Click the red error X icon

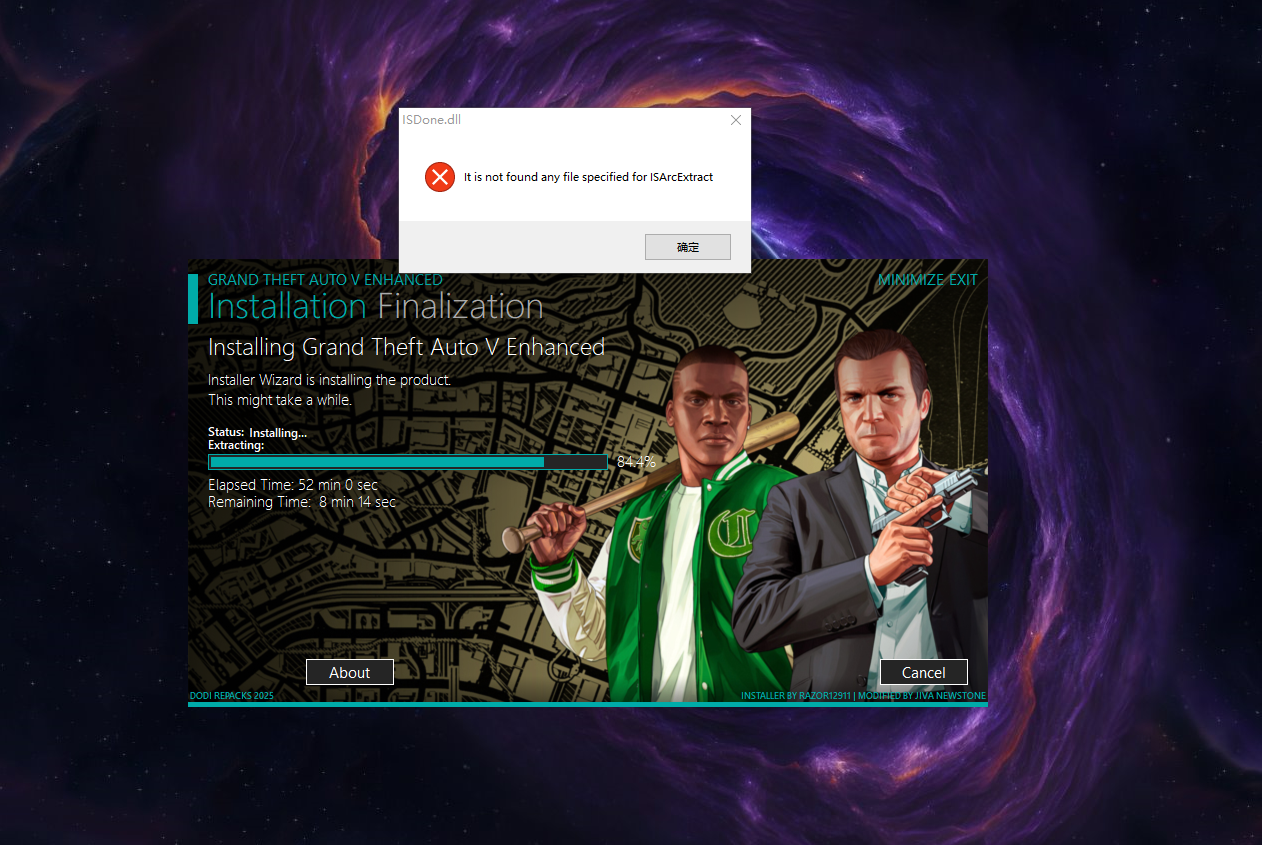tap(440, 177)
